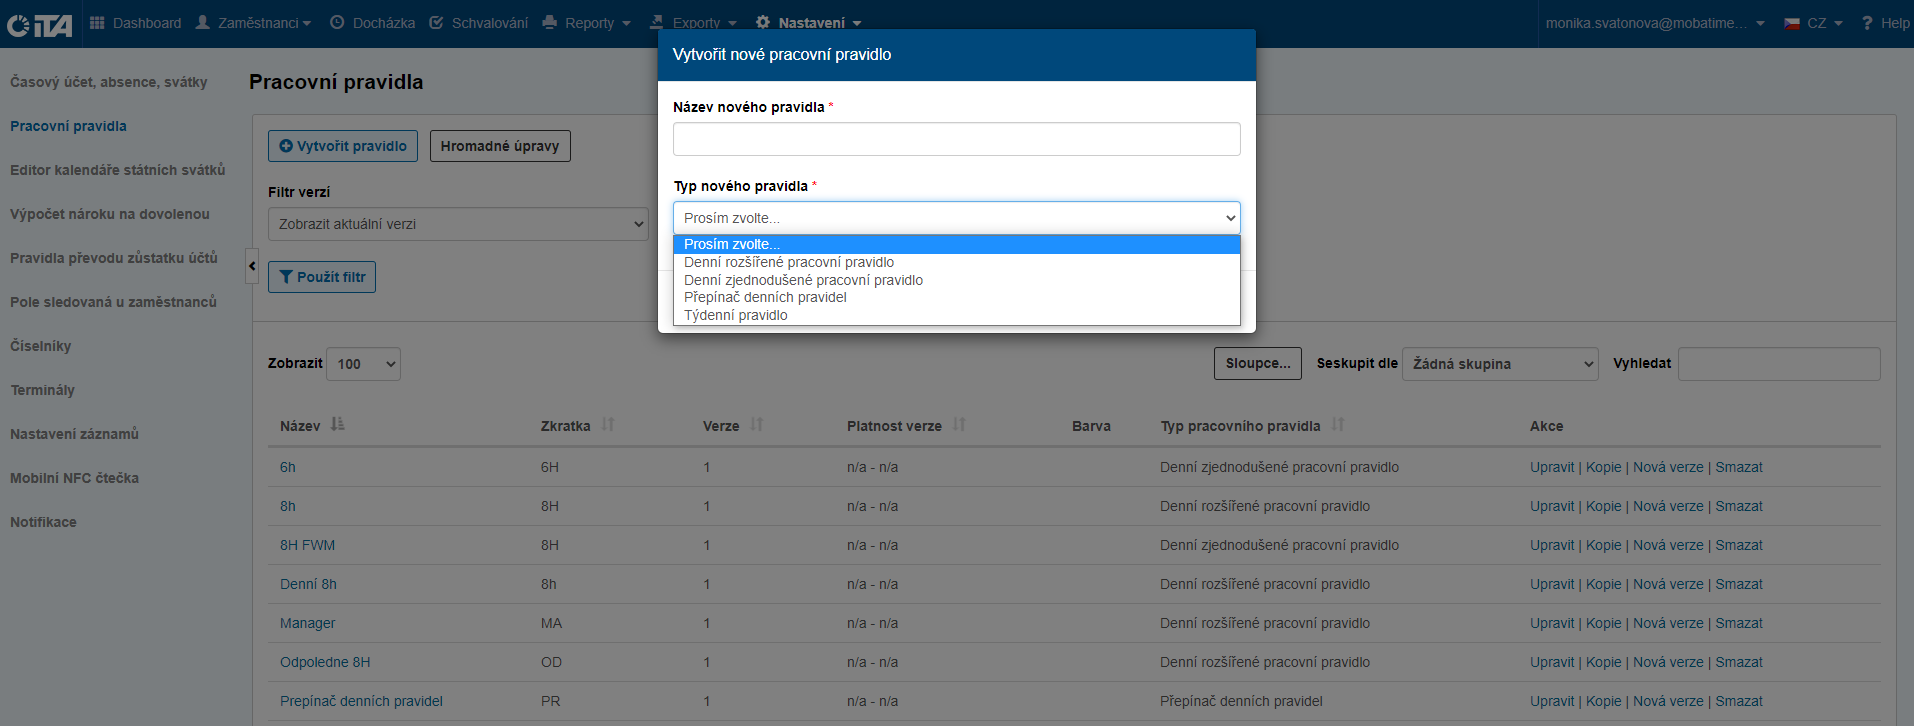Pick Přepínač denních pravidel option
The width and height of the screenshot is (1914, 726).
[x=765, y=297]
